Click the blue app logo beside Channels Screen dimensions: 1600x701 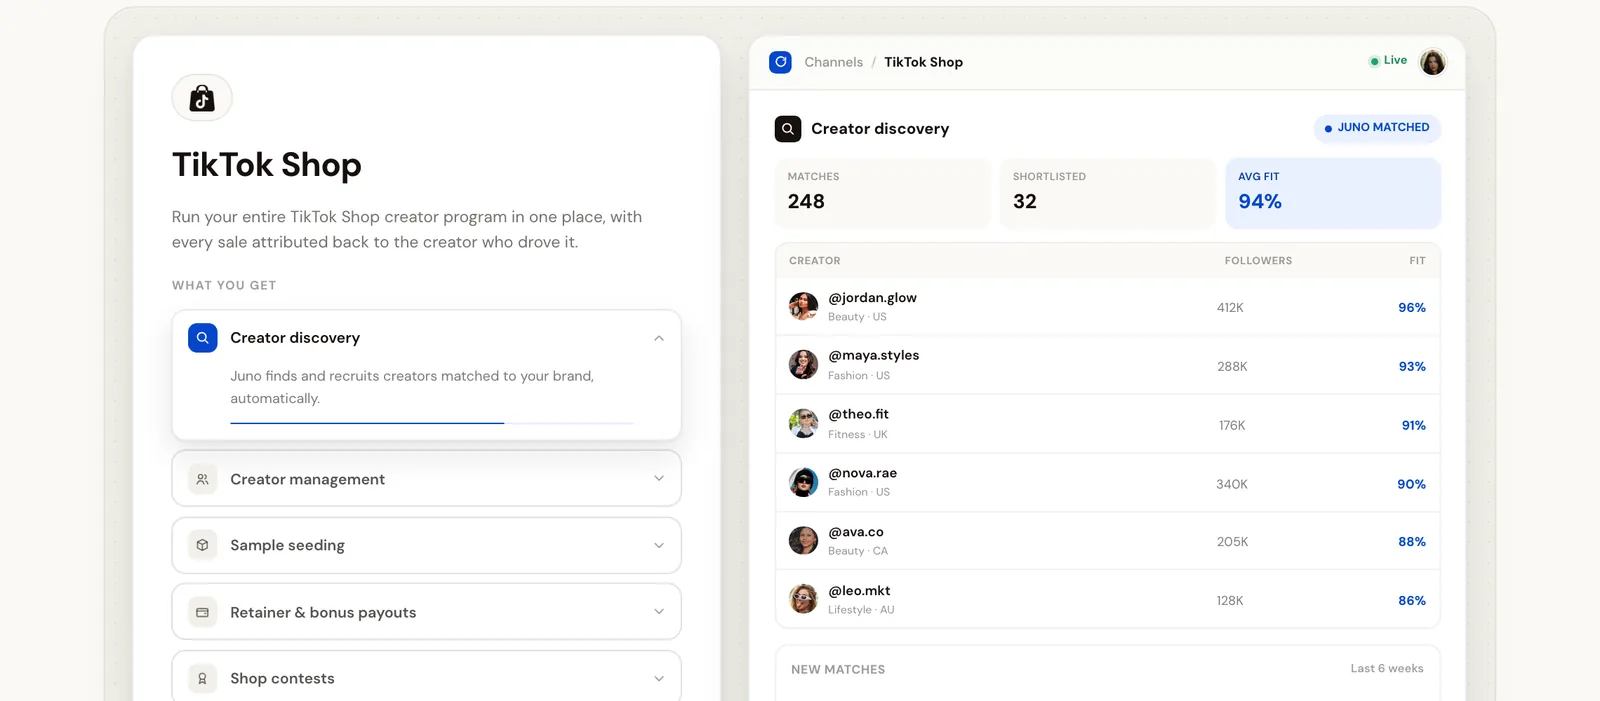click(x=780, y=62)
